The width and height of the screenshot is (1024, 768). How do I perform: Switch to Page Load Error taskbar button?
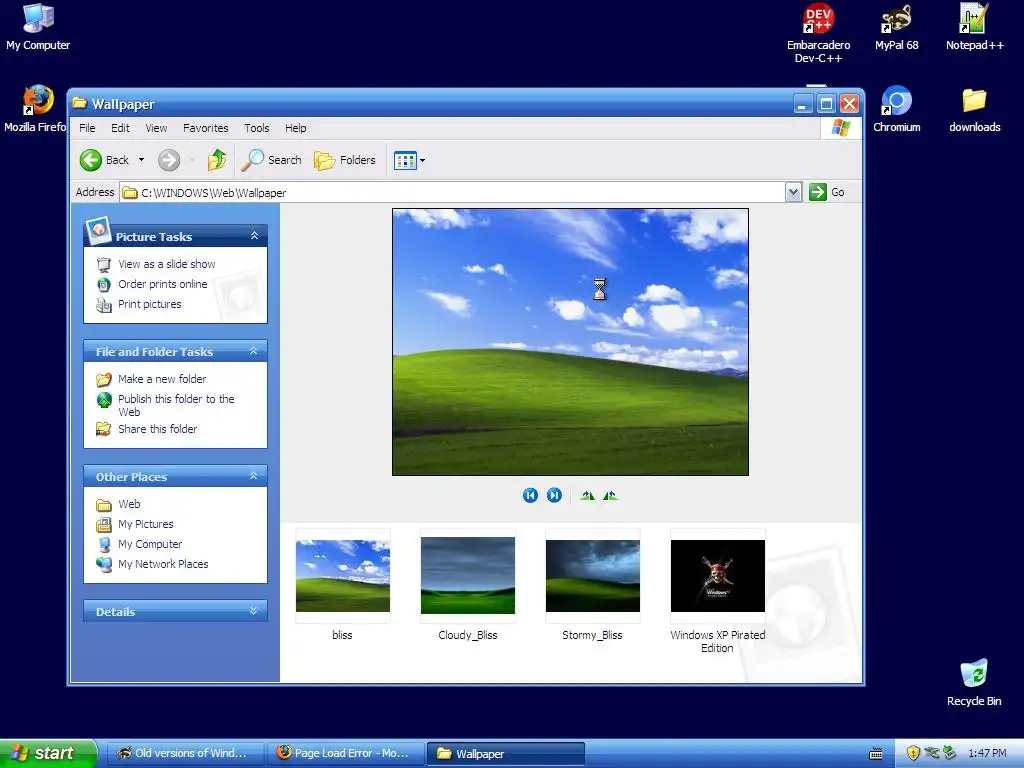click(x=345, y=754)
